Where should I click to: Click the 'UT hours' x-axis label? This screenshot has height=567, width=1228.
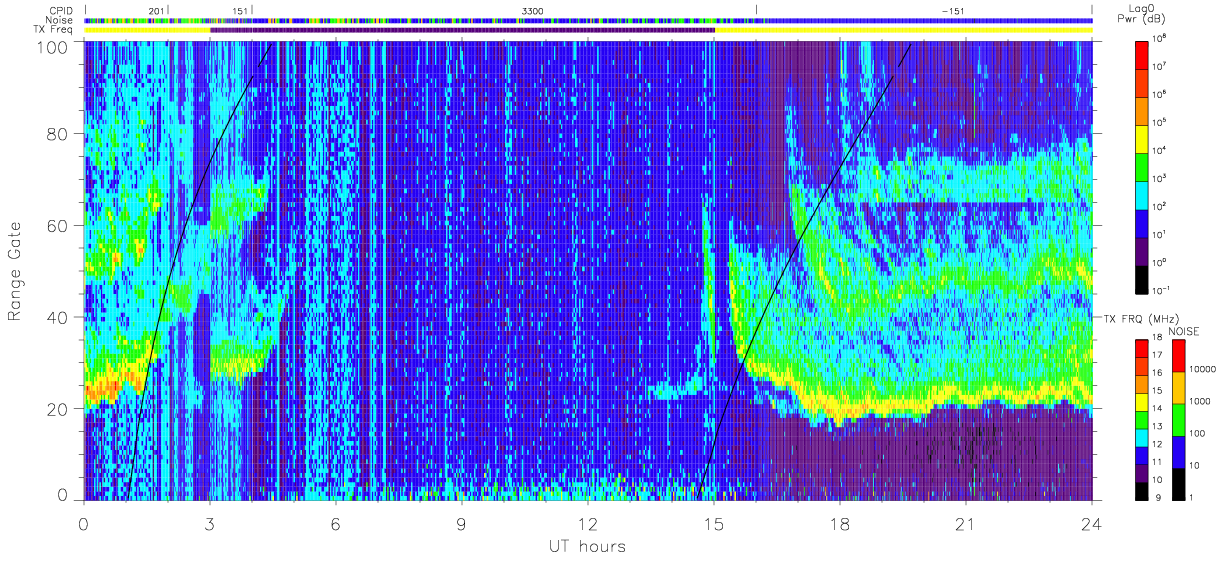tap(587, 546)
